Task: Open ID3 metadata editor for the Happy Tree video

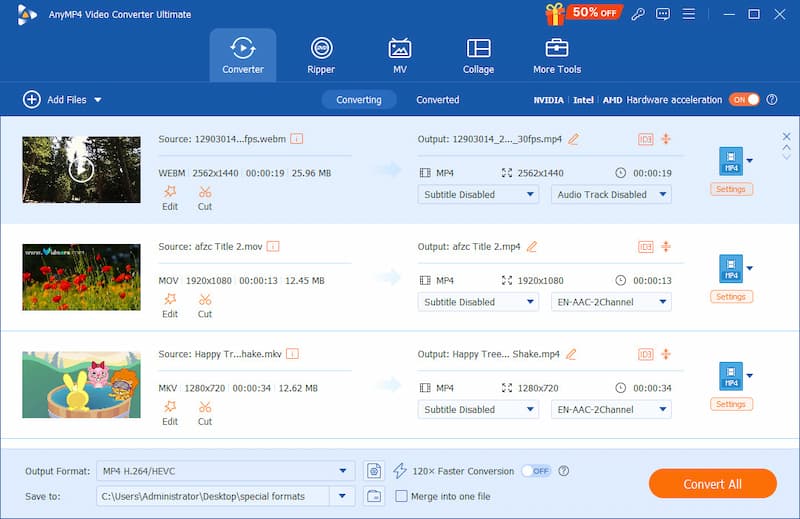Action: (645, 354)
